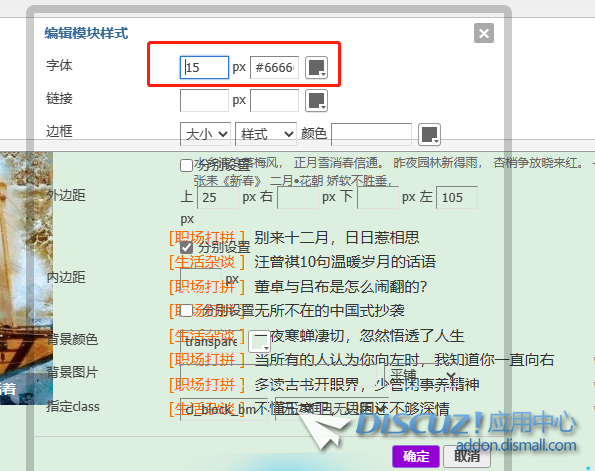Click the border 颜色 text field
The height and width of the screenshot is (471, 595).
pyautogui.click(x=371, y=134)
